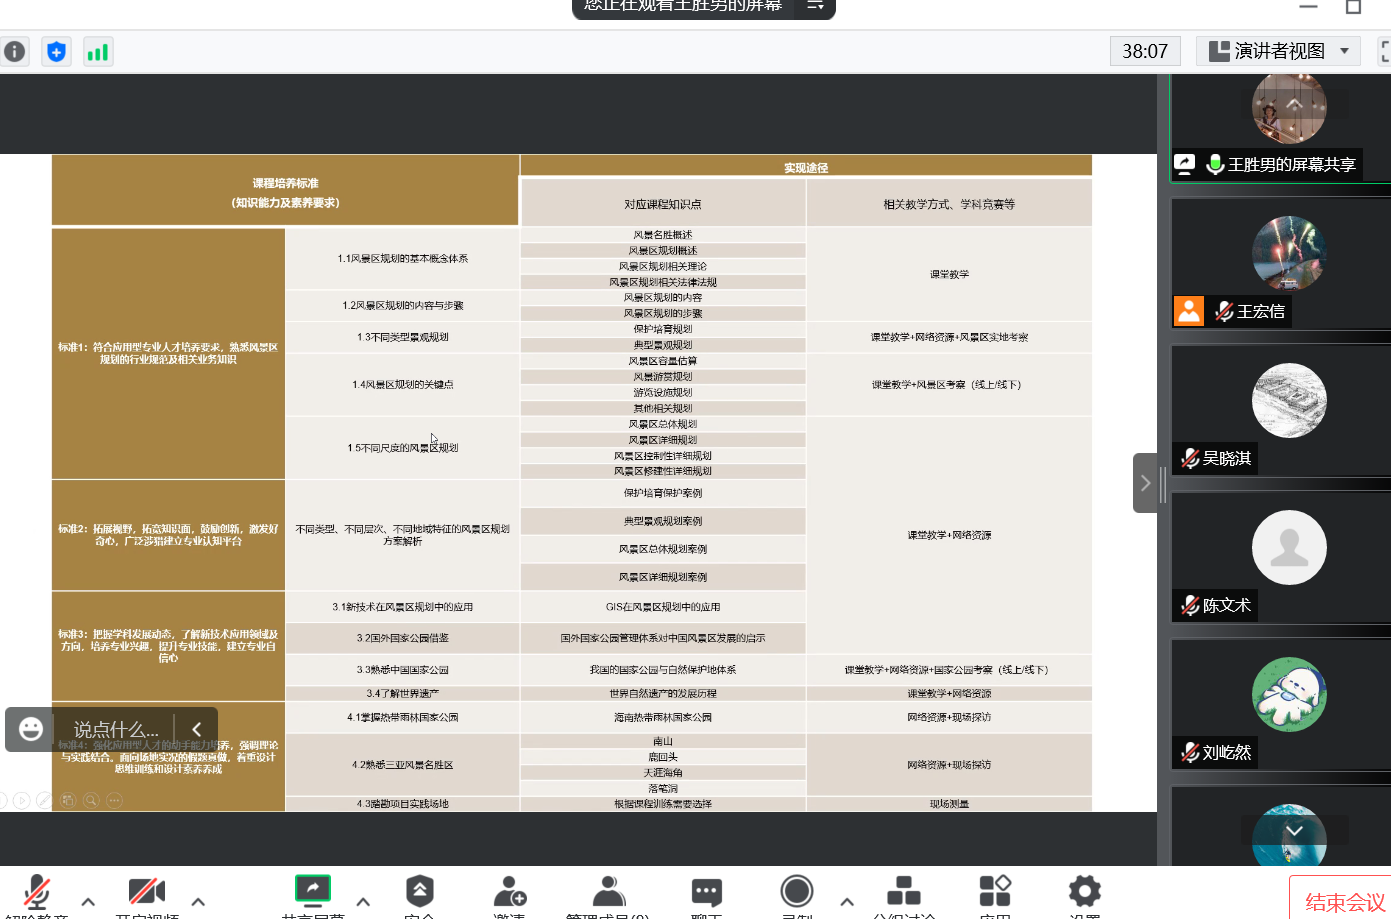Open the chat bubble icon
This screenshot has height=919, width=1391.
706,891
